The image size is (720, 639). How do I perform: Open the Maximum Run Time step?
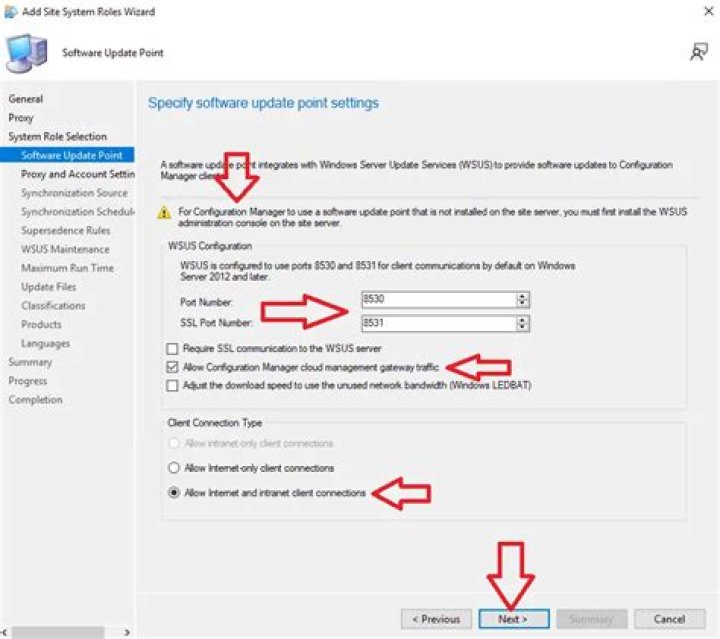[68, 268]
